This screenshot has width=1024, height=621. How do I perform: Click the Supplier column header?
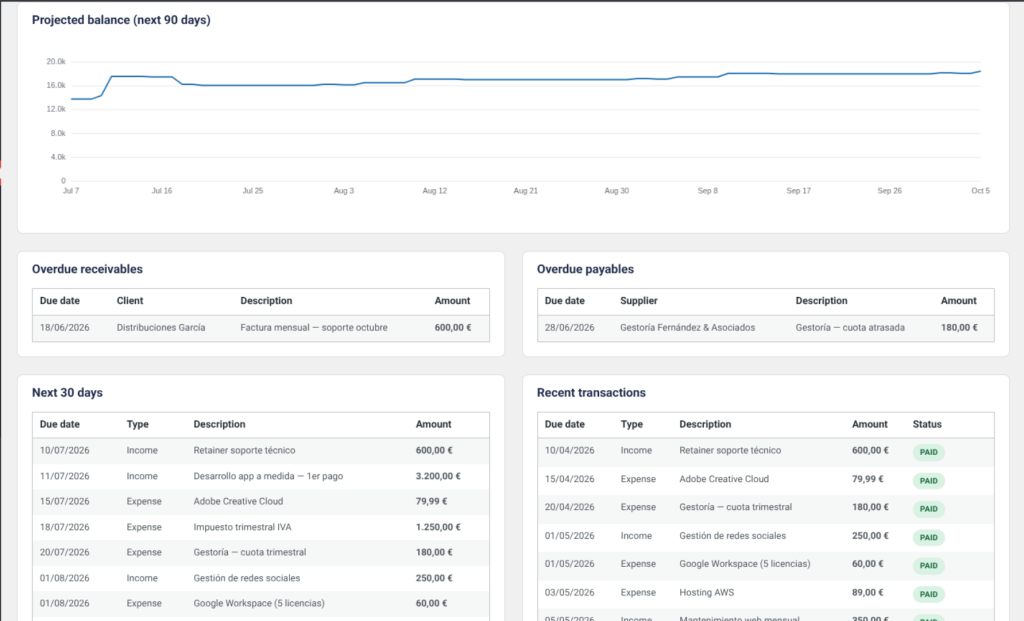click(639, 301)
